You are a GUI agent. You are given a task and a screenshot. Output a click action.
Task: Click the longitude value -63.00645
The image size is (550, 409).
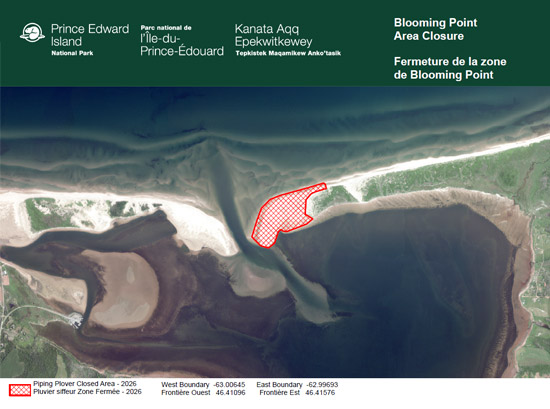pos(229,385)
